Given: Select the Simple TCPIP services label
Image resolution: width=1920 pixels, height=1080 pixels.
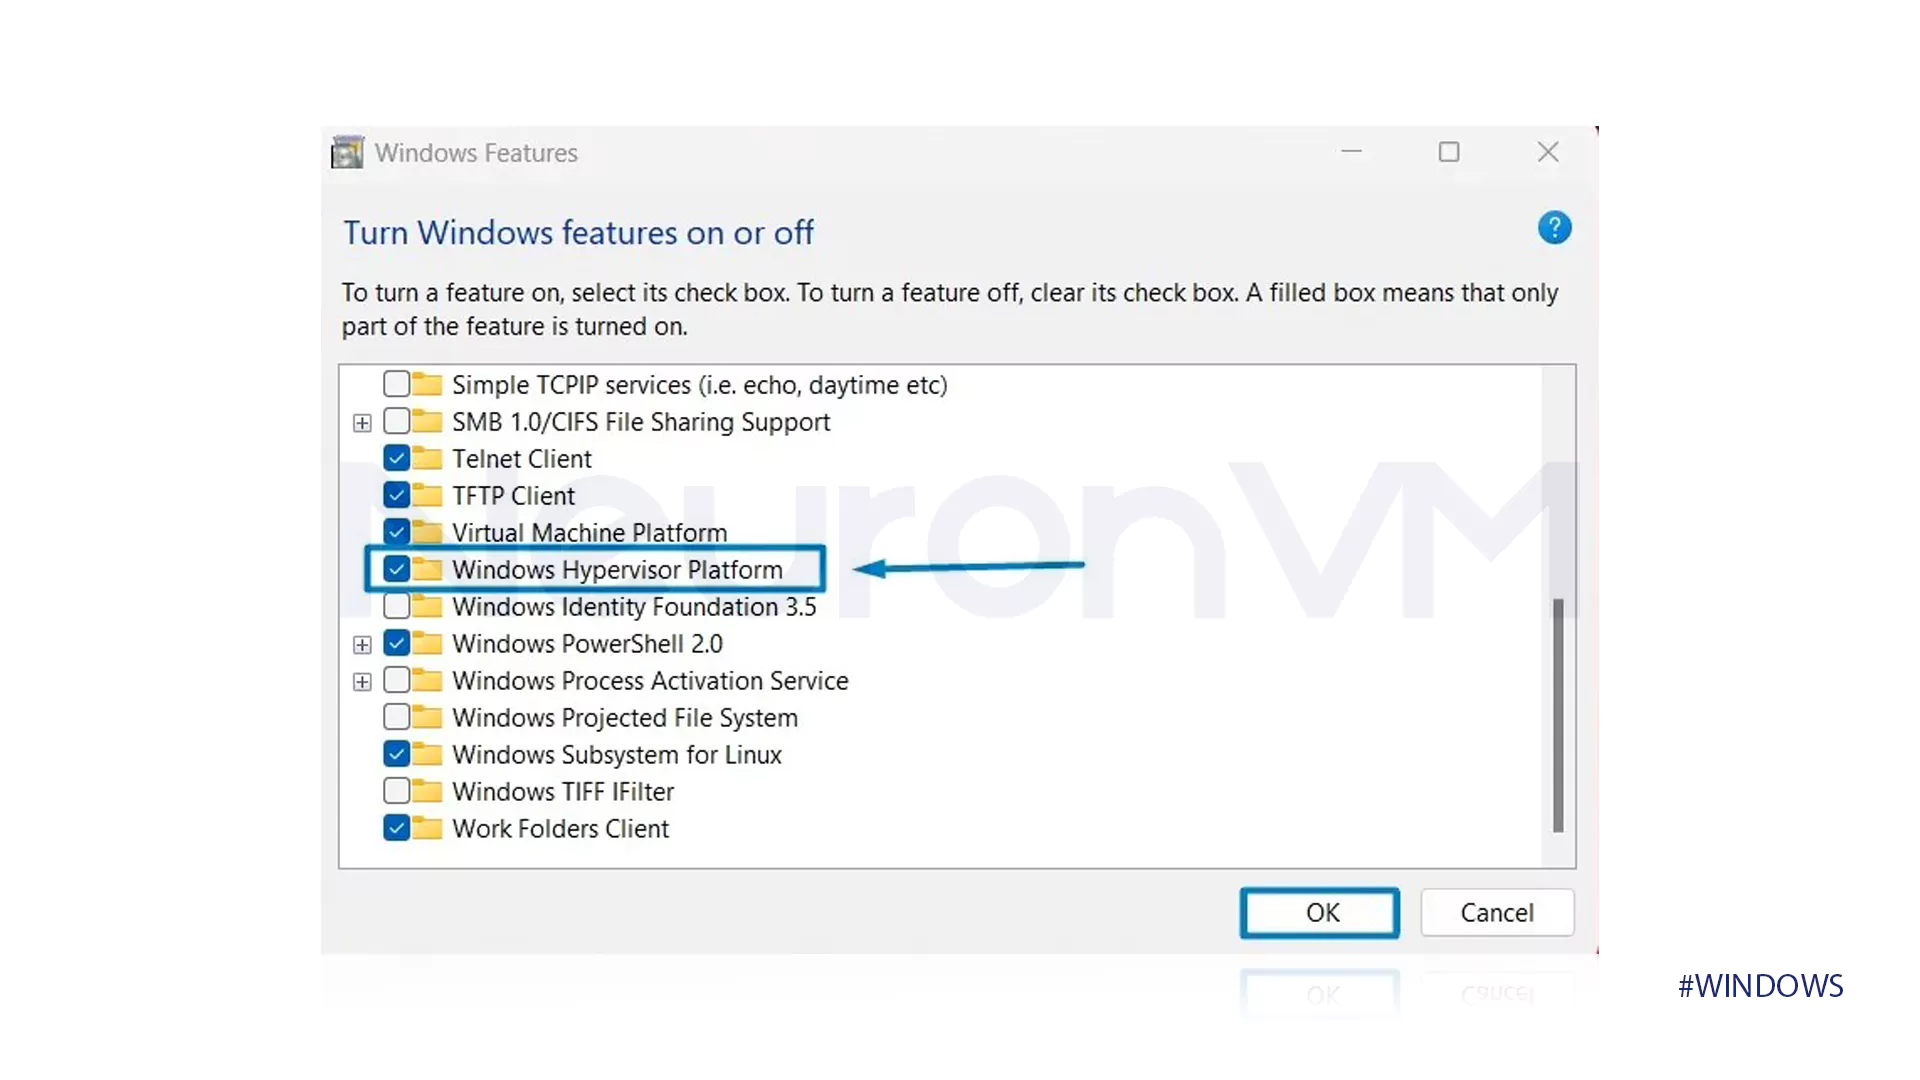Looking at the screenshot, I should pos(700,385).
